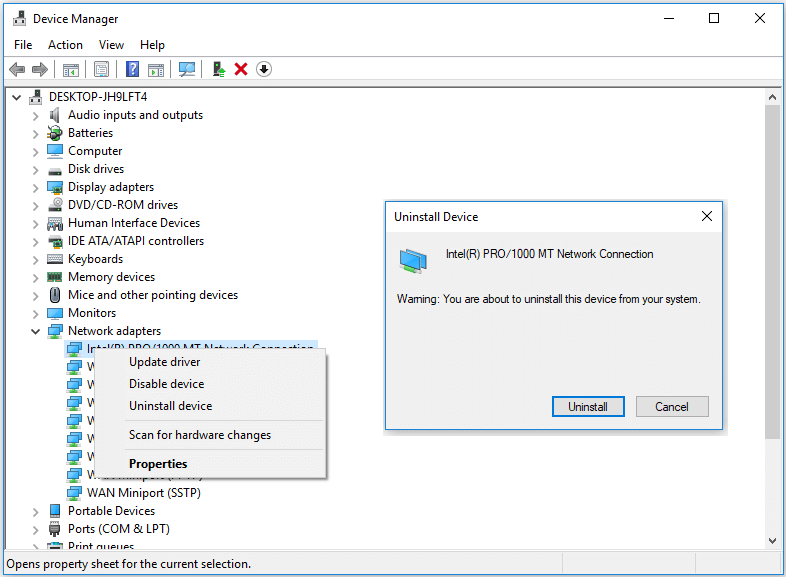Viewport: 786px width, 577px height.
Task: Expand the Audio inputs and outputs chevron
Action: pos(35,116)
